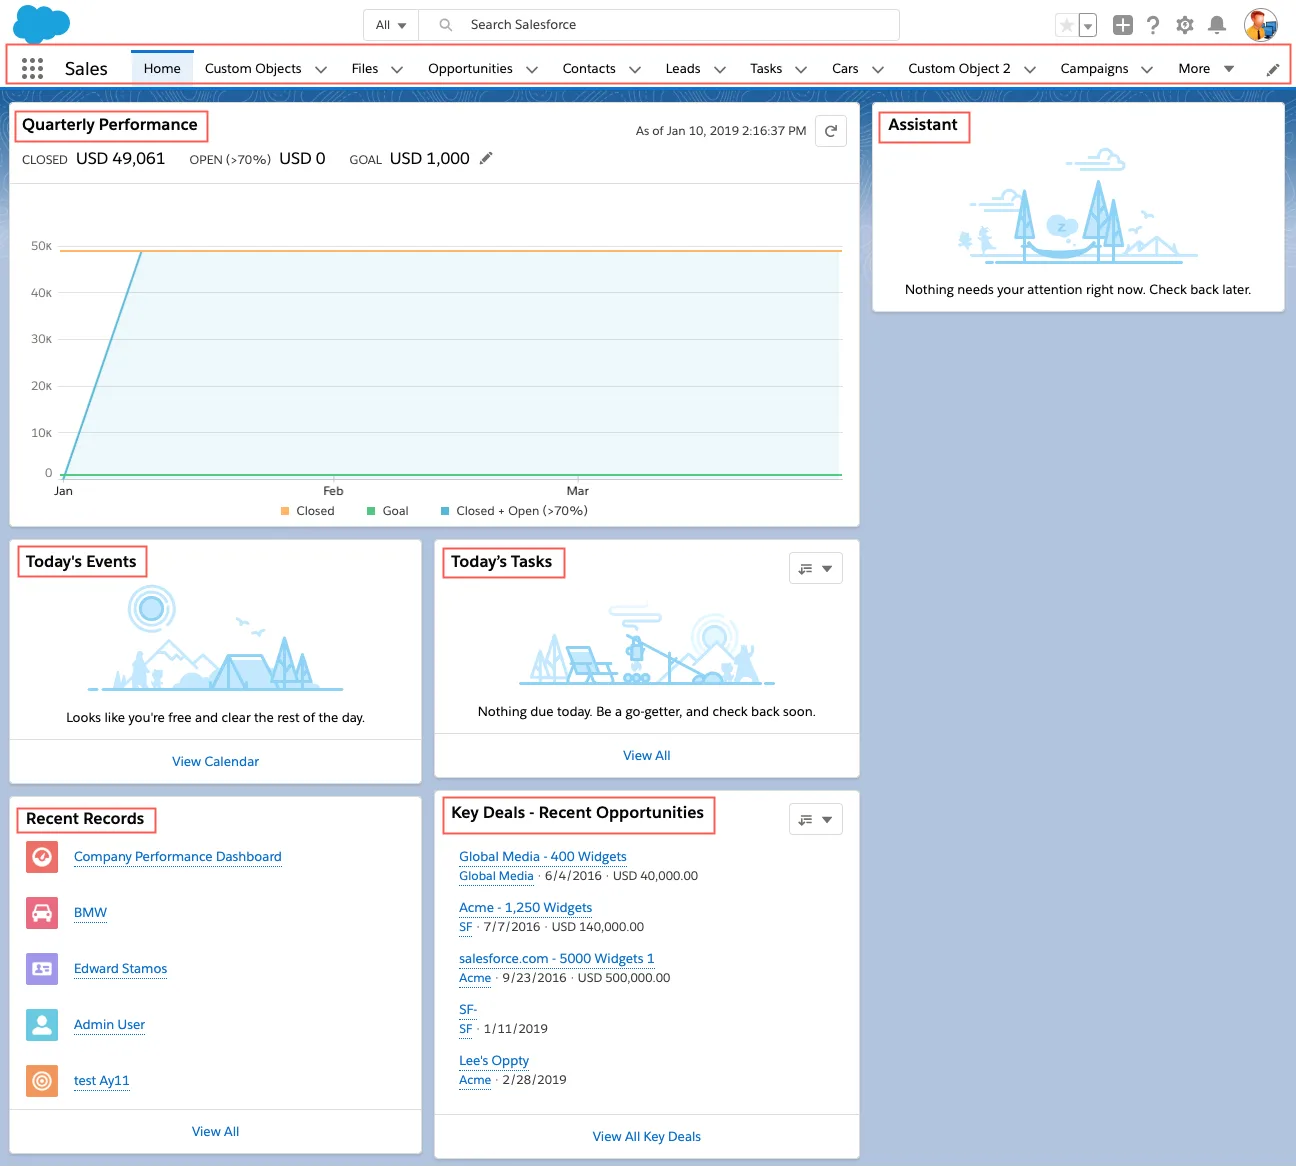Screen dimensions: 1296x1168
Task: Click the Favorites star icon
Action: pos(1067,25)
